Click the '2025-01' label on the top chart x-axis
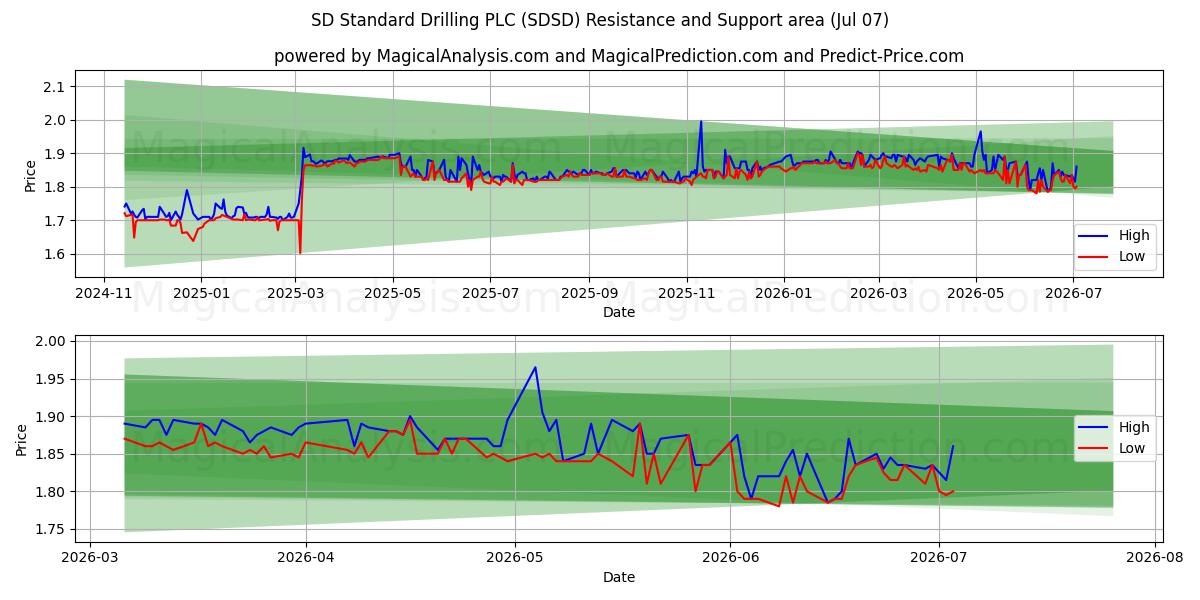This screenshot has height=600, width=1200. point(201,296)
